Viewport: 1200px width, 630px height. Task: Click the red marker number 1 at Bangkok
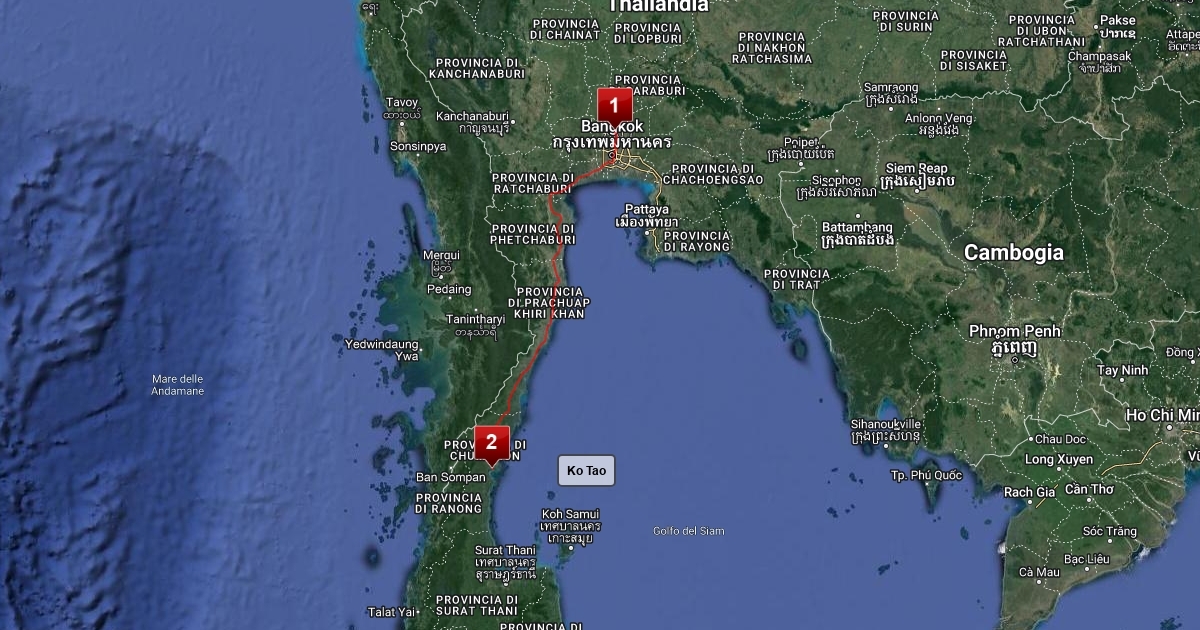pyautogui.click(x=614, y=105)
